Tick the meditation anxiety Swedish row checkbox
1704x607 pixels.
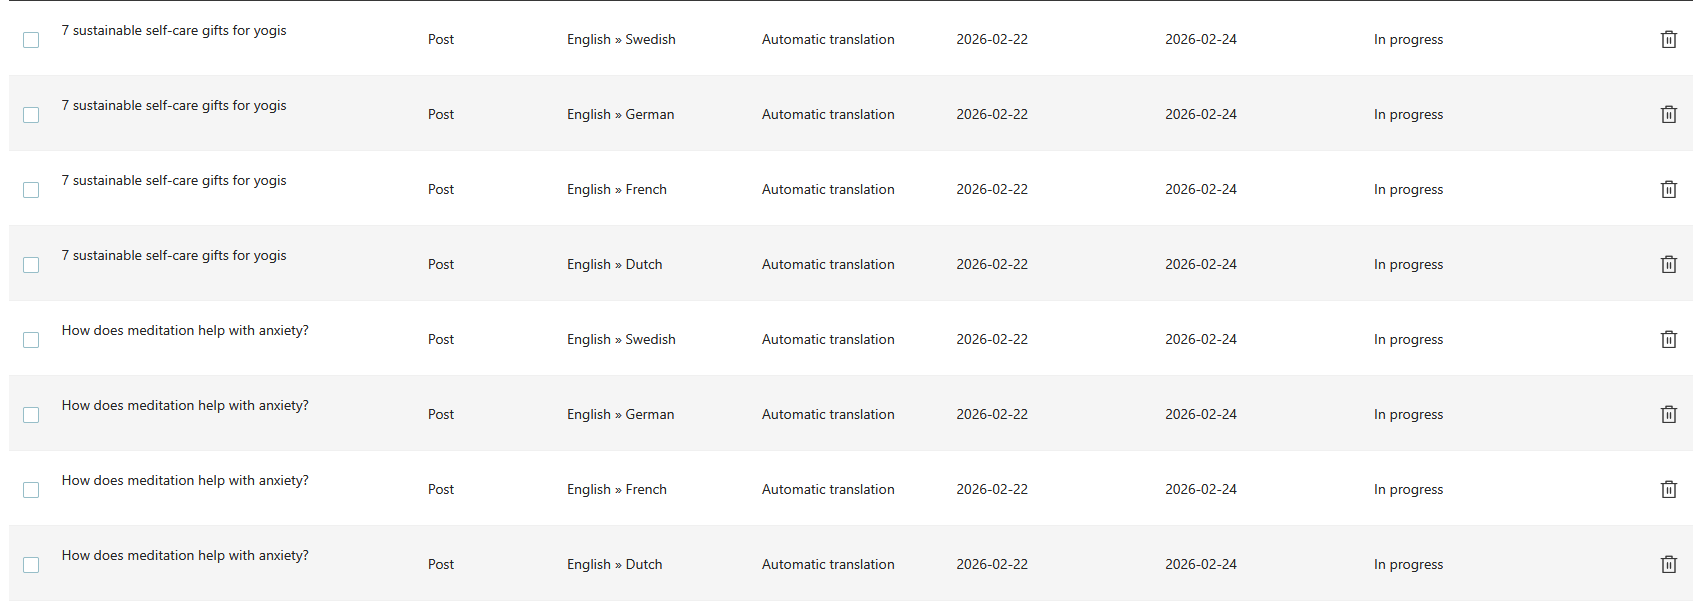click(31, 340)
